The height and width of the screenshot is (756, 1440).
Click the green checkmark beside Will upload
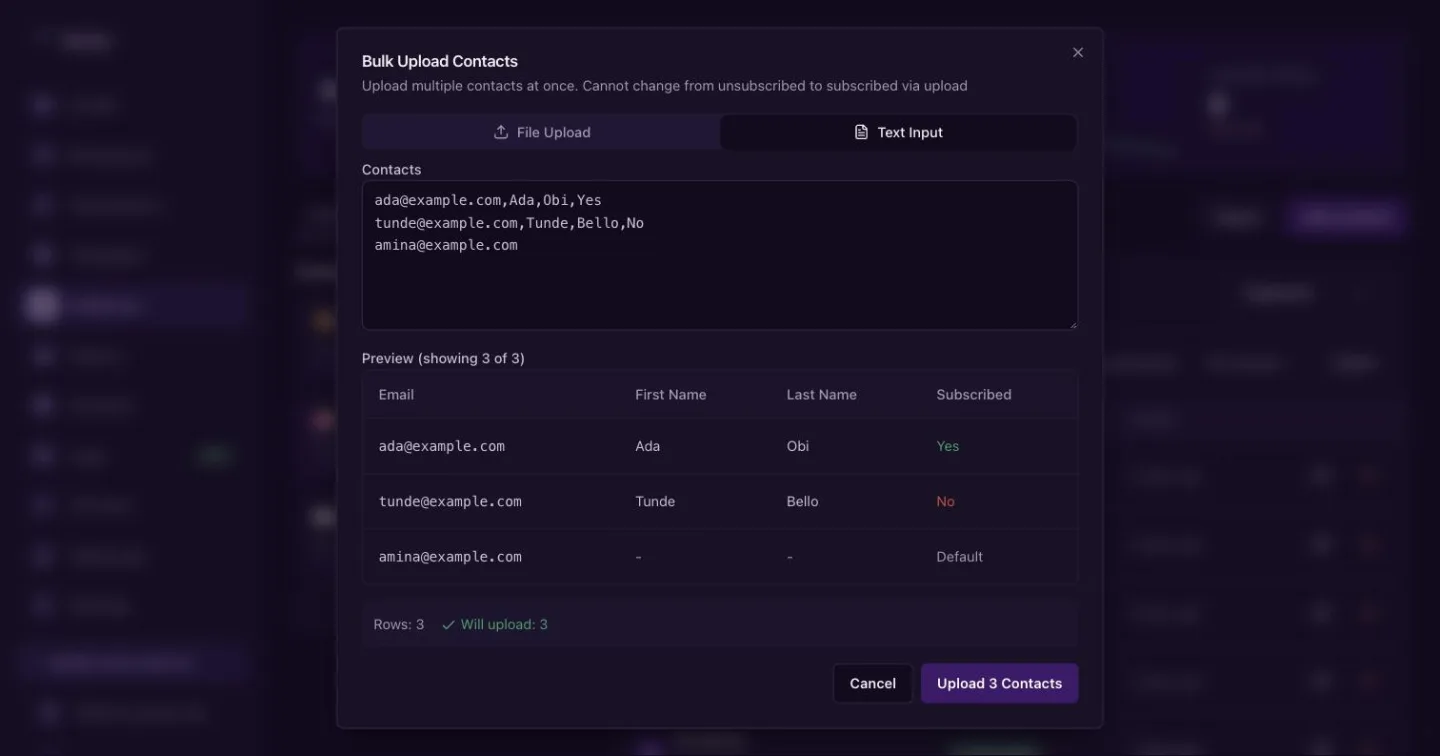coord(448,625)
